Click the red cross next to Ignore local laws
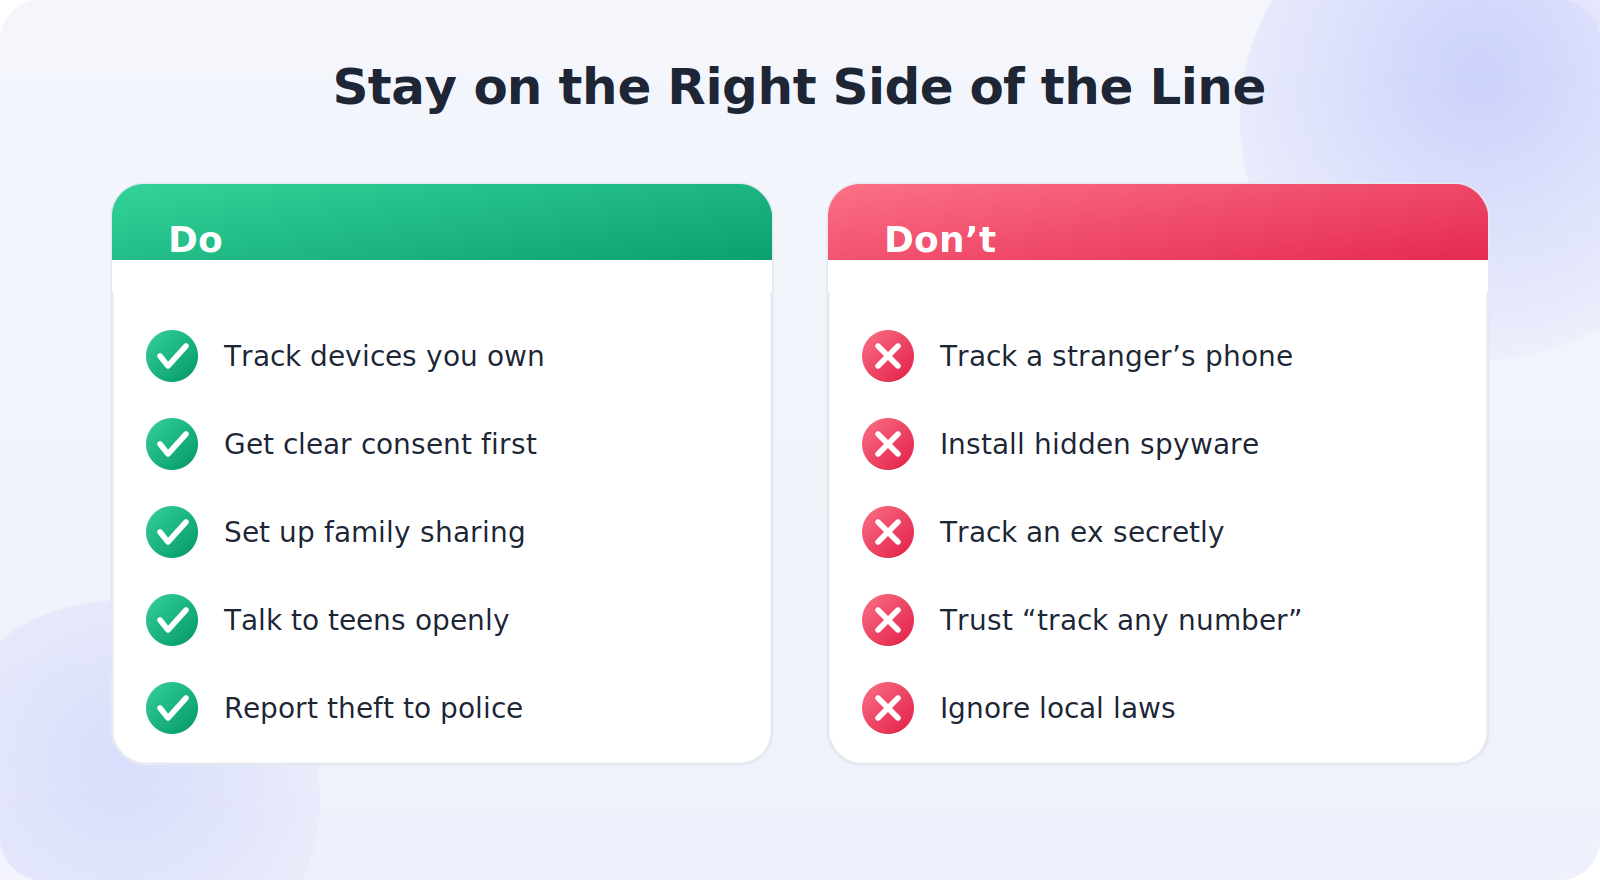Screen dimensions: 1600x880 (x=888, y=708)
